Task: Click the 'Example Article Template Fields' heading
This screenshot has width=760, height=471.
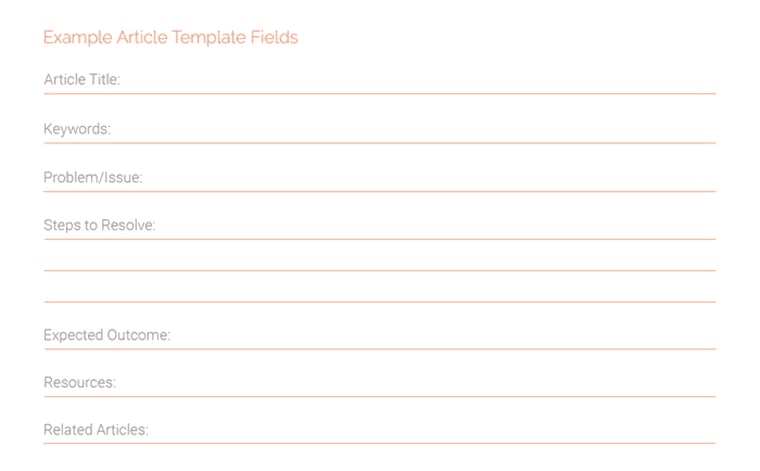Action: (170, 38)
